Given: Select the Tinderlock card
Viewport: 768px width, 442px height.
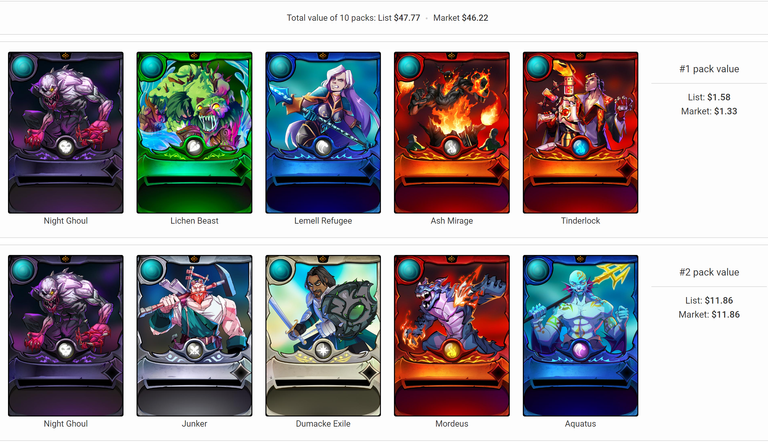Looking at the screenshot, I should 580,133.
